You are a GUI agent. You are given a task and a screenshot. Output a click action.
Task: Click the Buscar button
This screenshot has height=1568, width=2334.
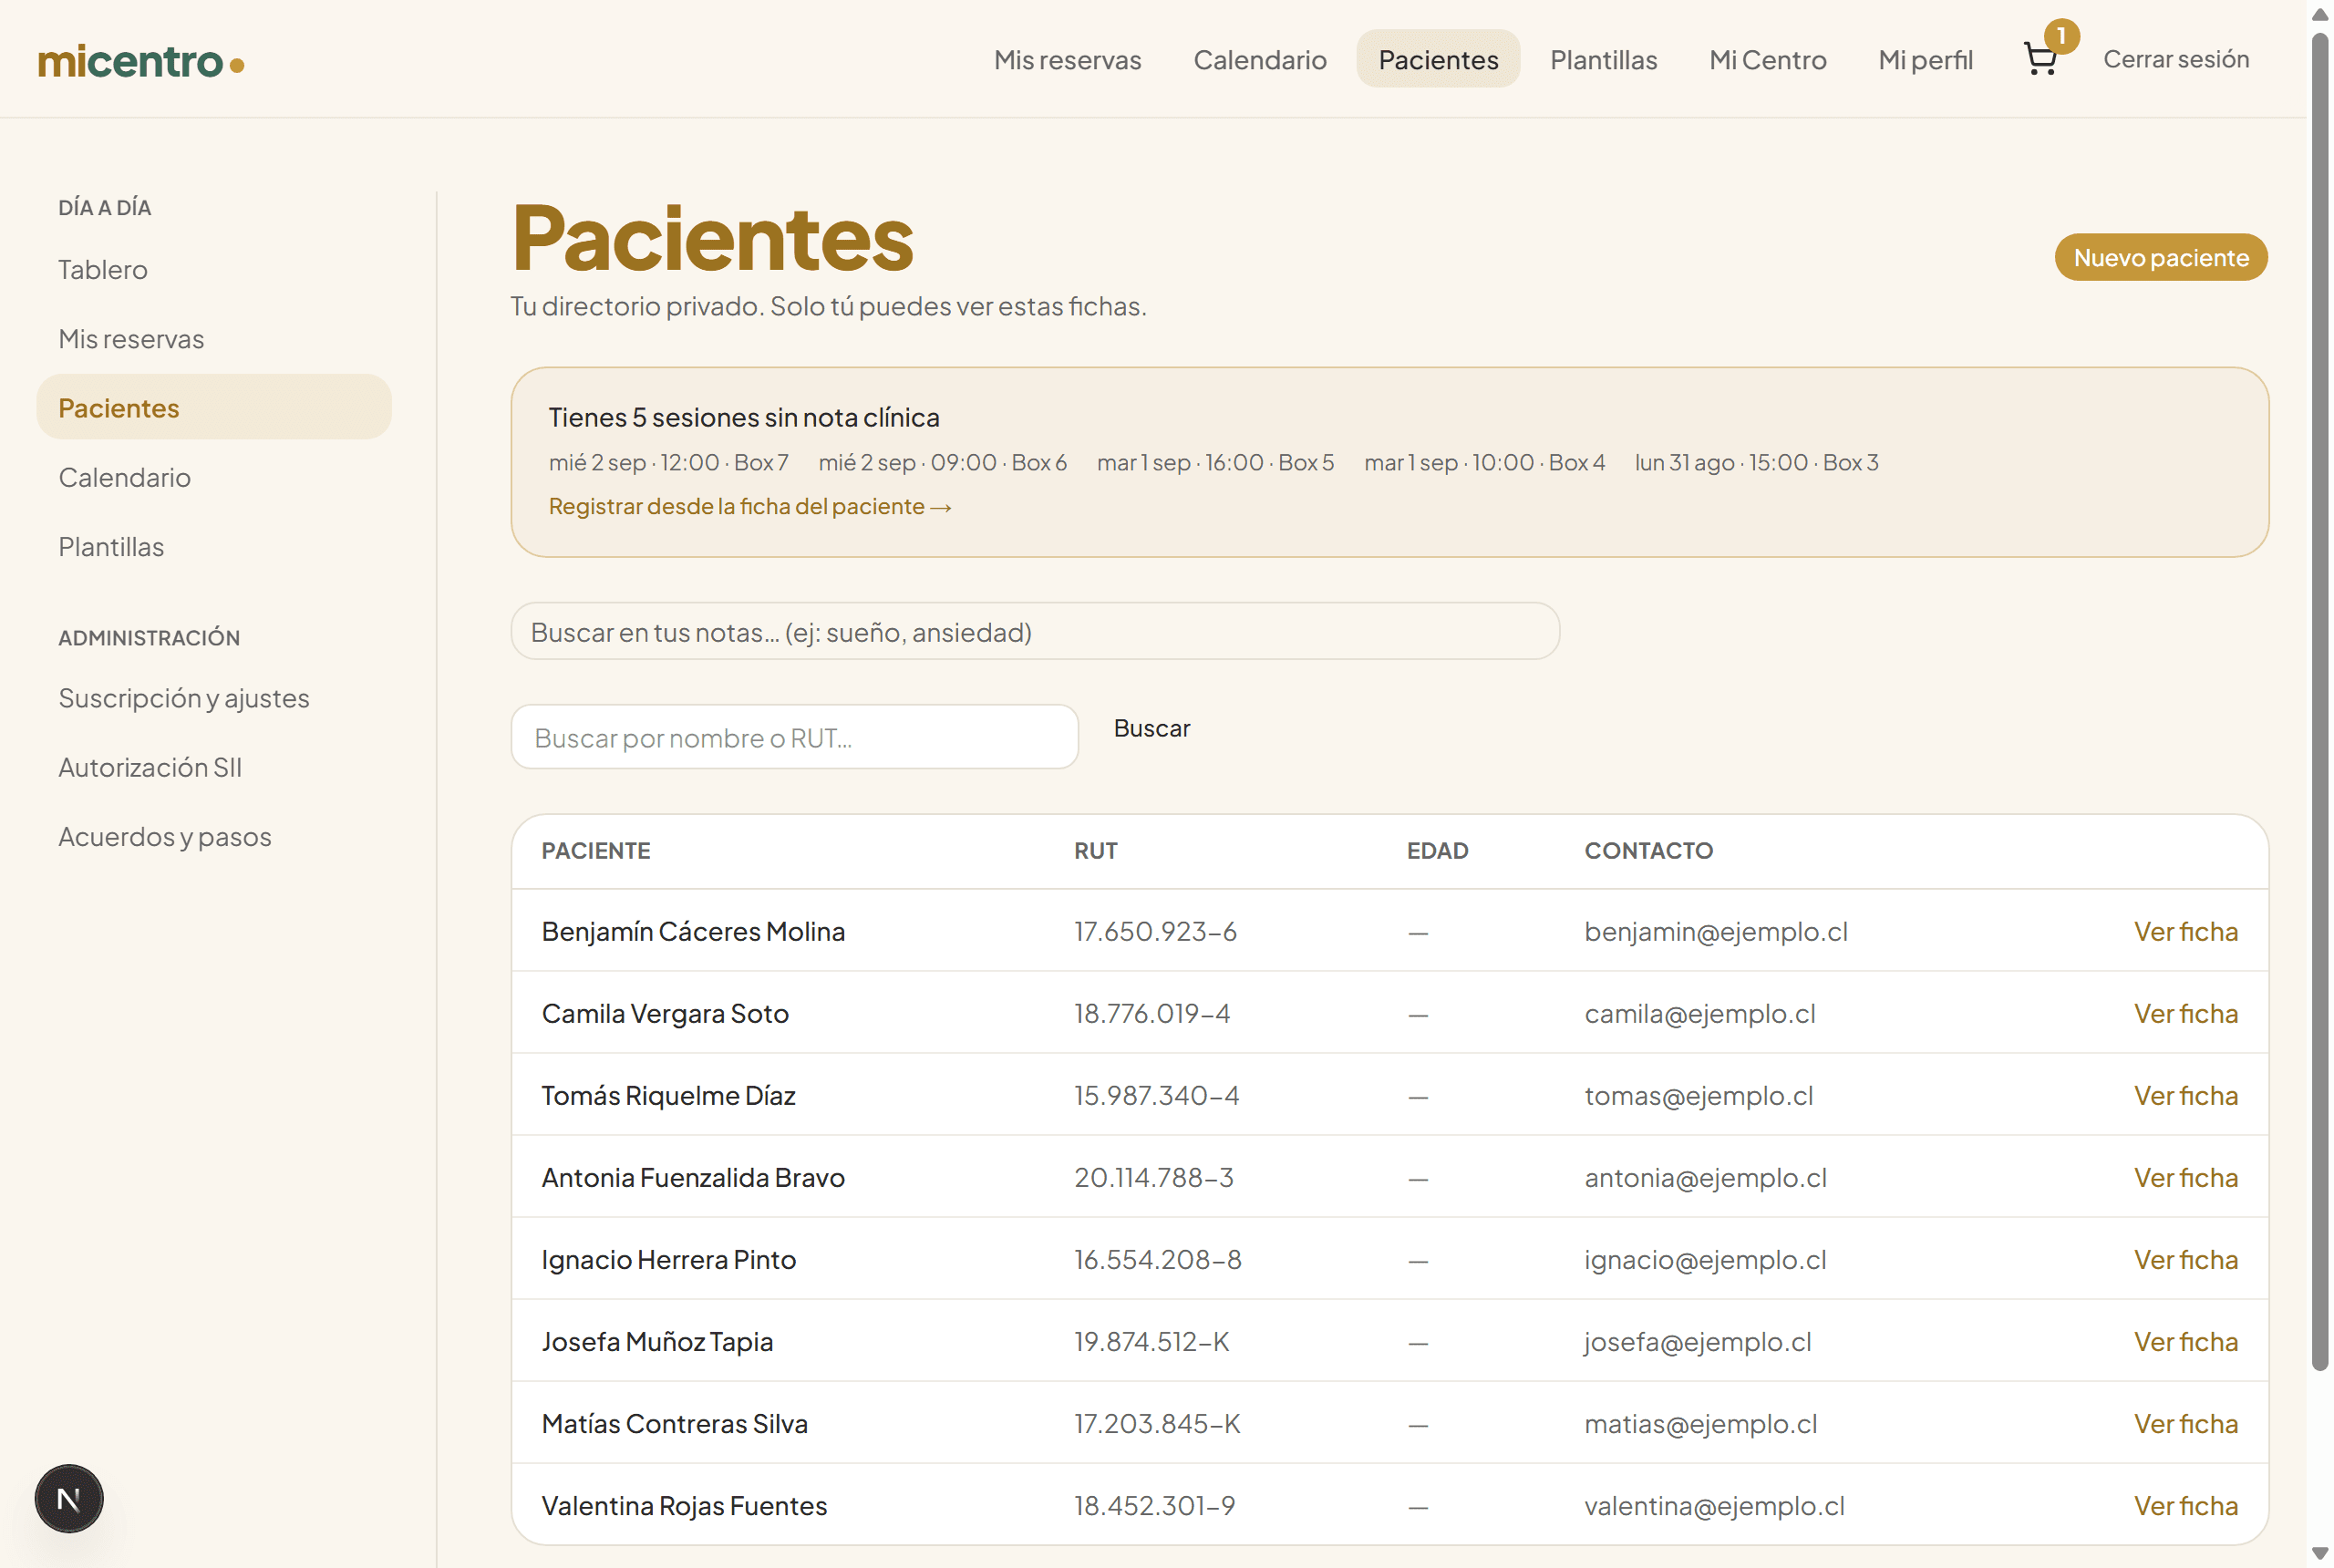click(1152, 728)
